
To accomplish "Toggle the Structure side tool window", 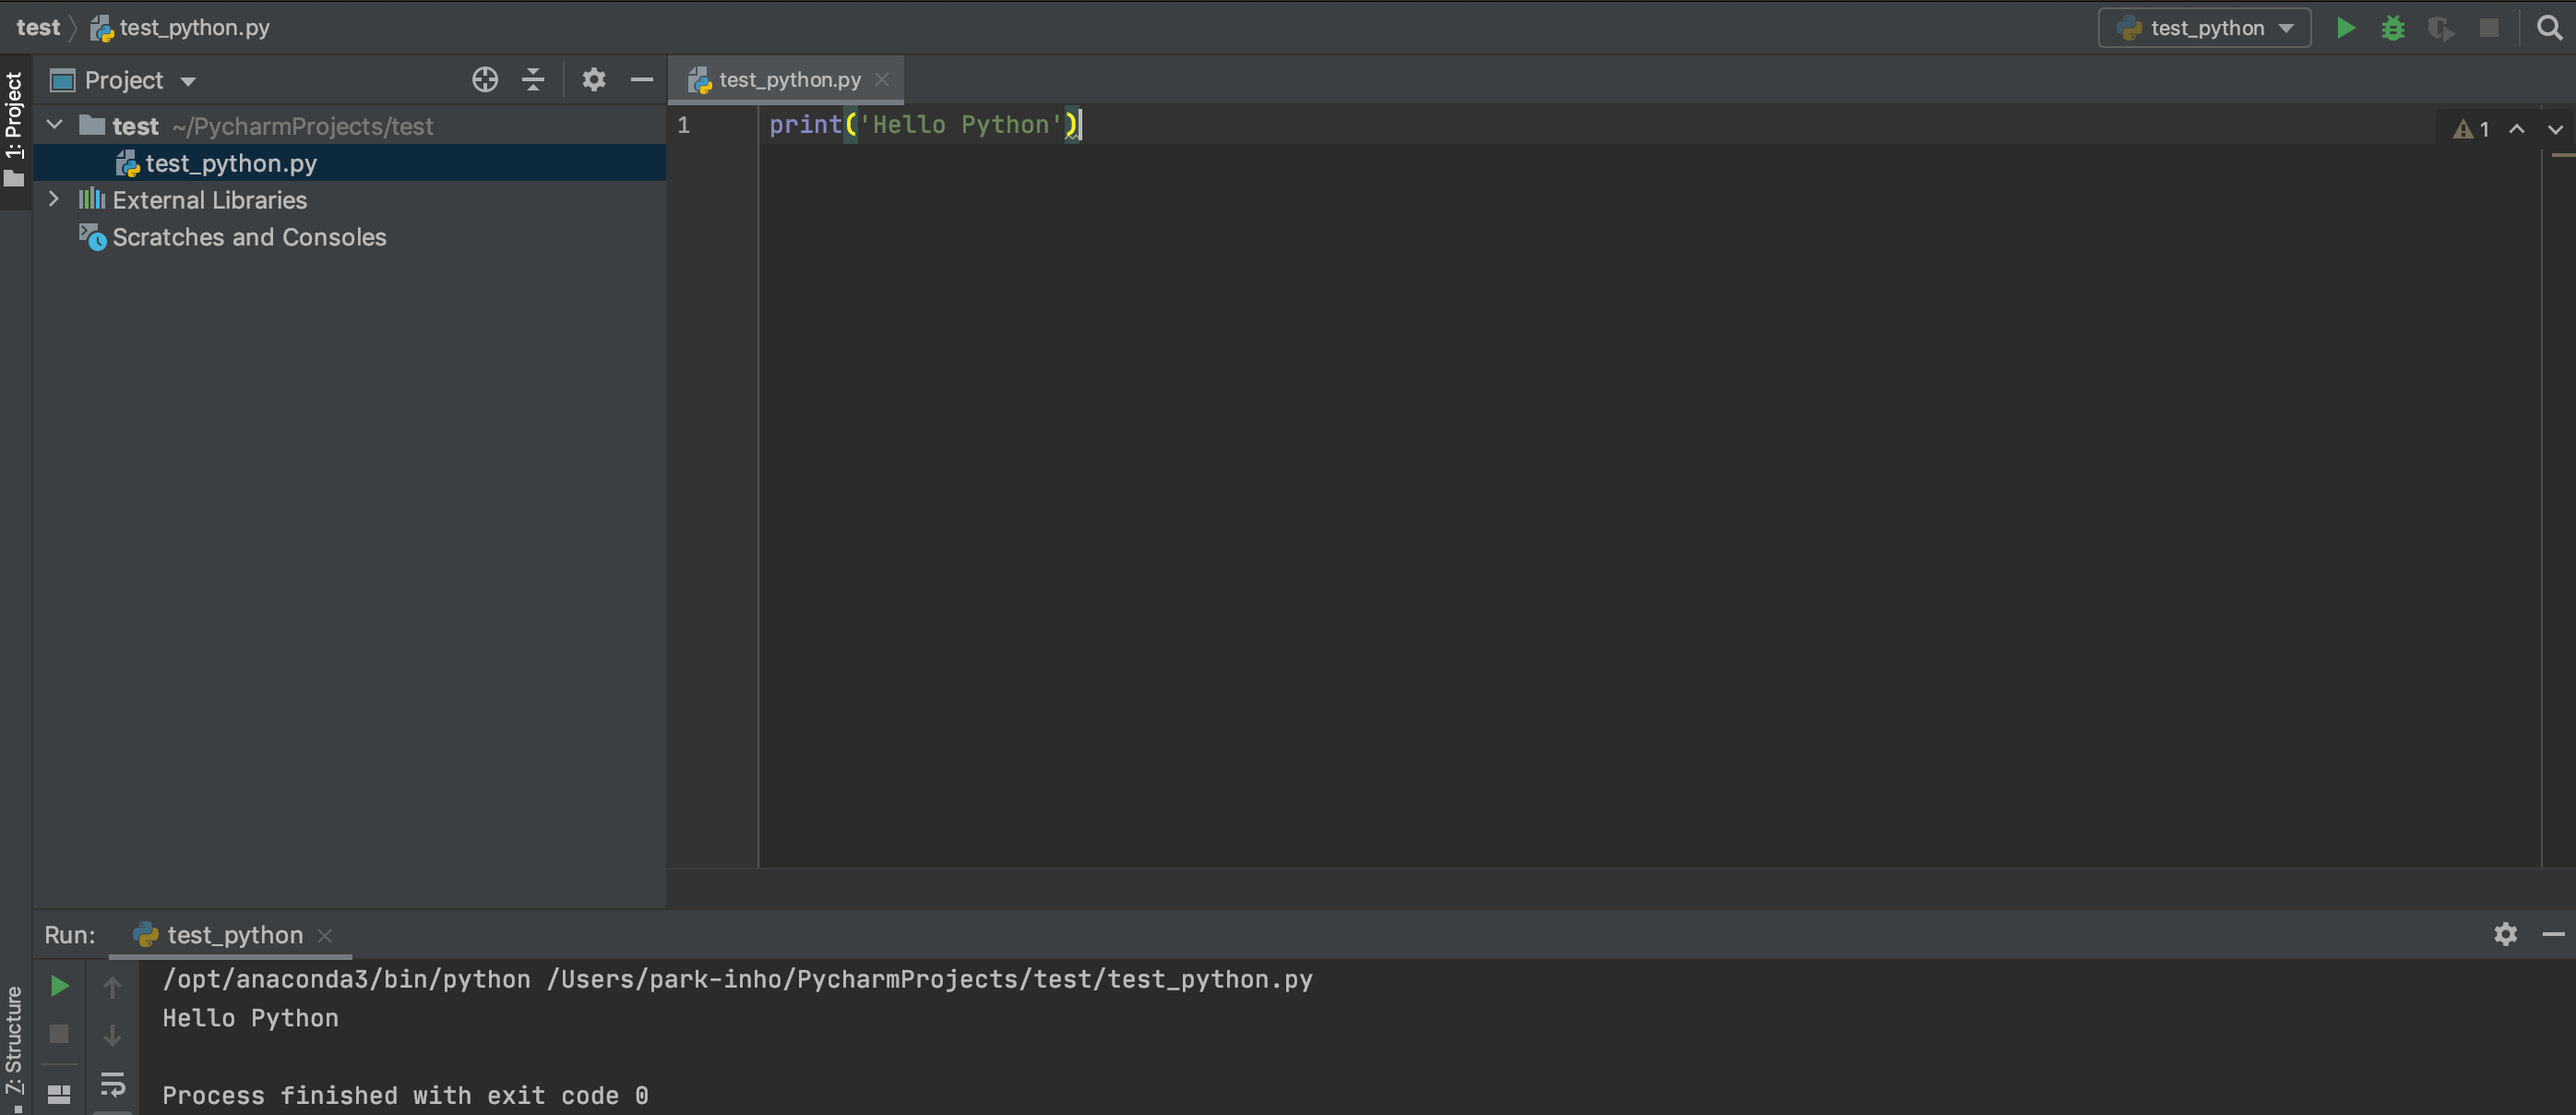I will [14, 1042].
